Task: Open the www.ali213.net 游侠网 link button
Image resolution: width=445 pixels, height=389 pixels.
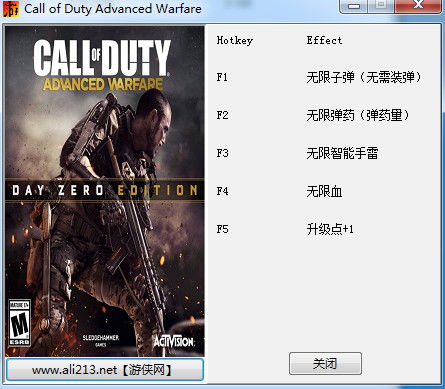Action: (105, 369)
